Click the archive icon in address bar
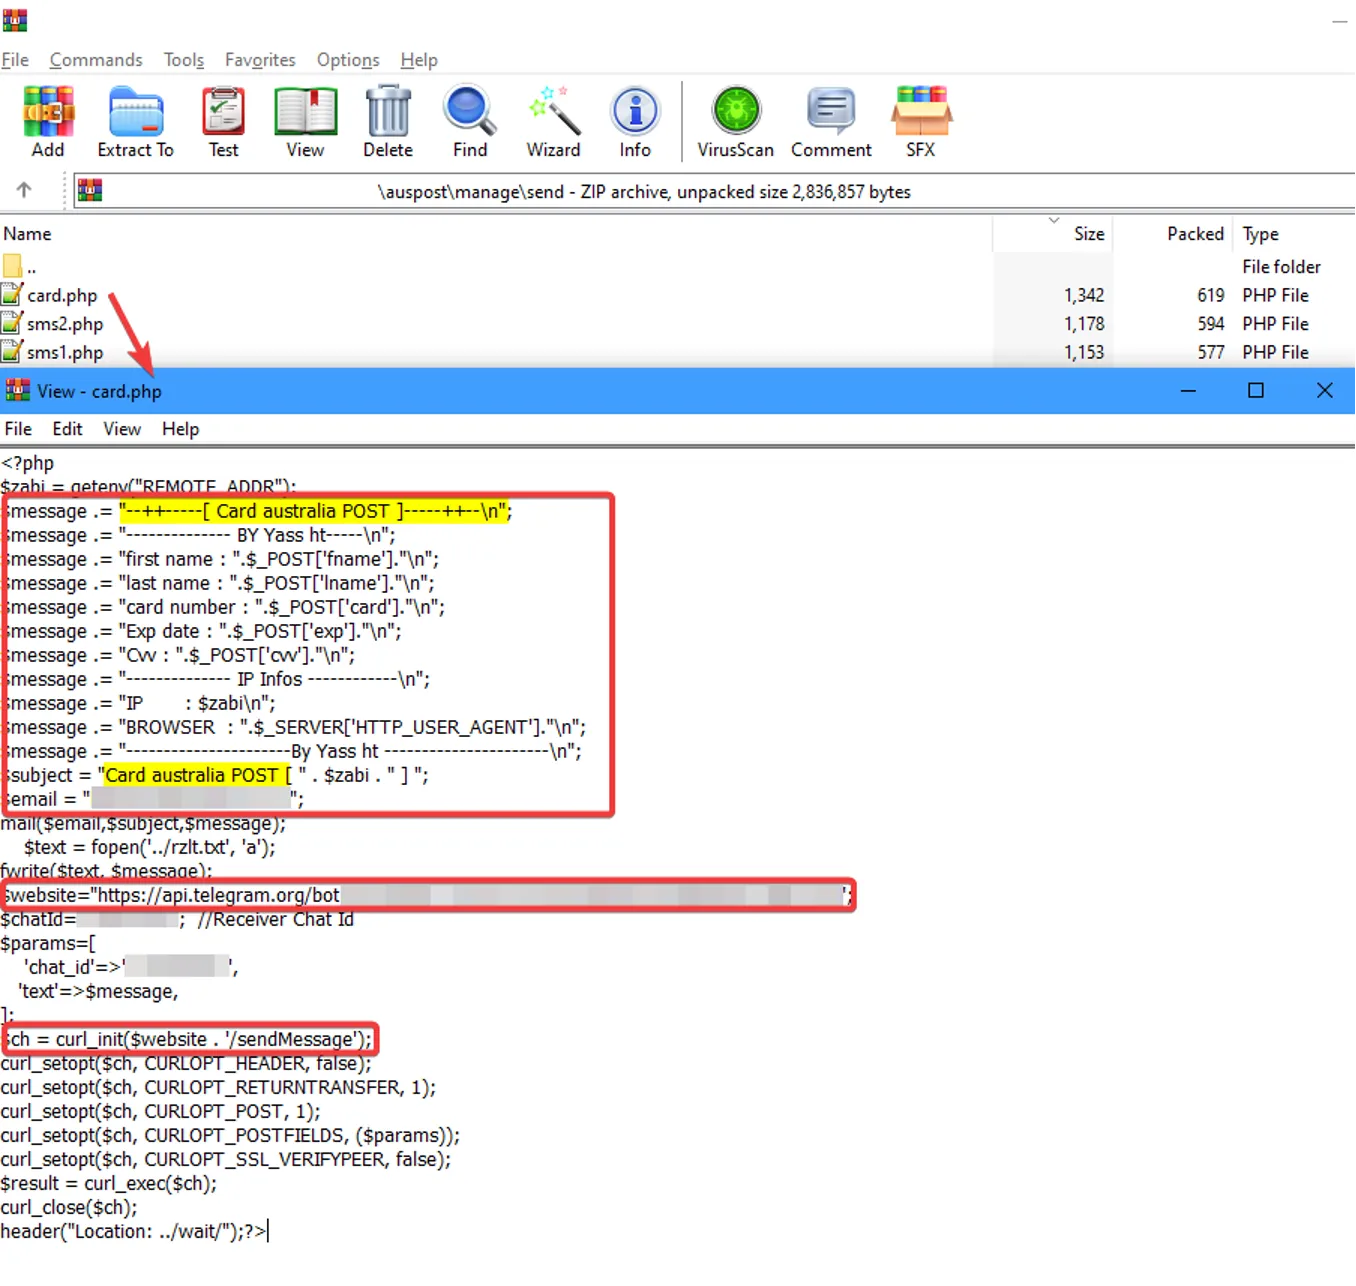 tap(90, 190)
